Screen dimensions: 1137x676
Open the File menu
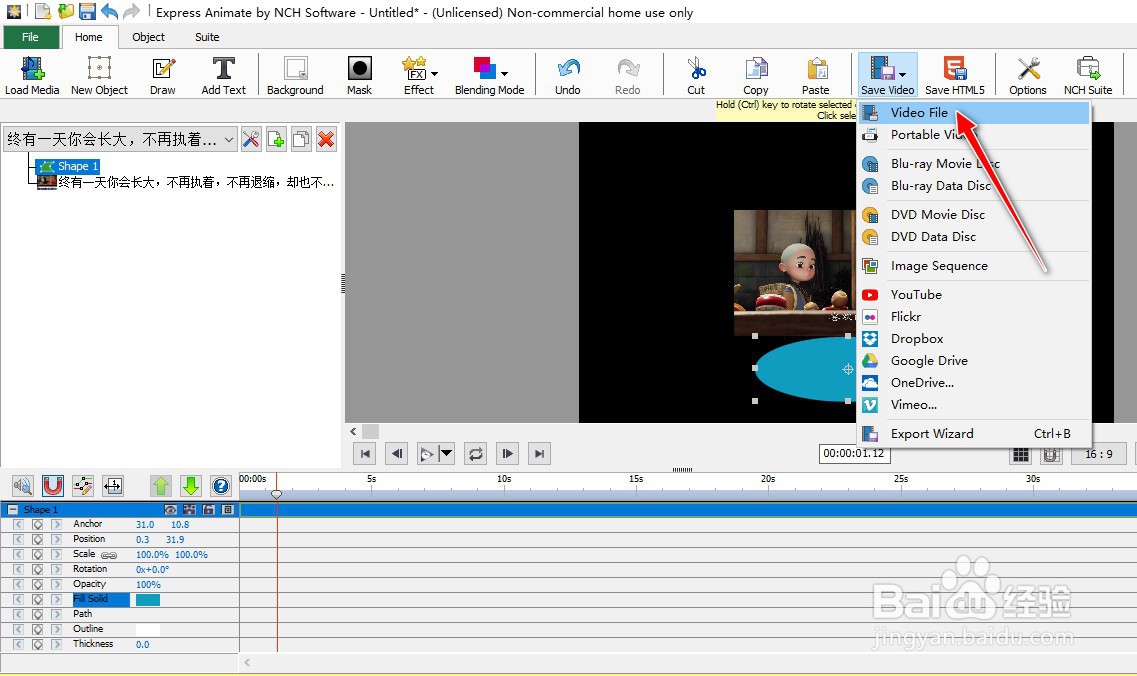point(30,37)
